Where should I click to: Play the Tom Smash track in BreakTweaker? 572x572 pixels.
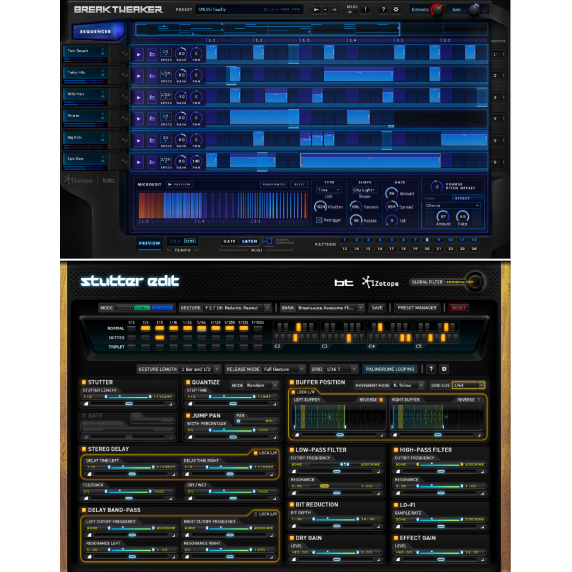click(138, 54)
